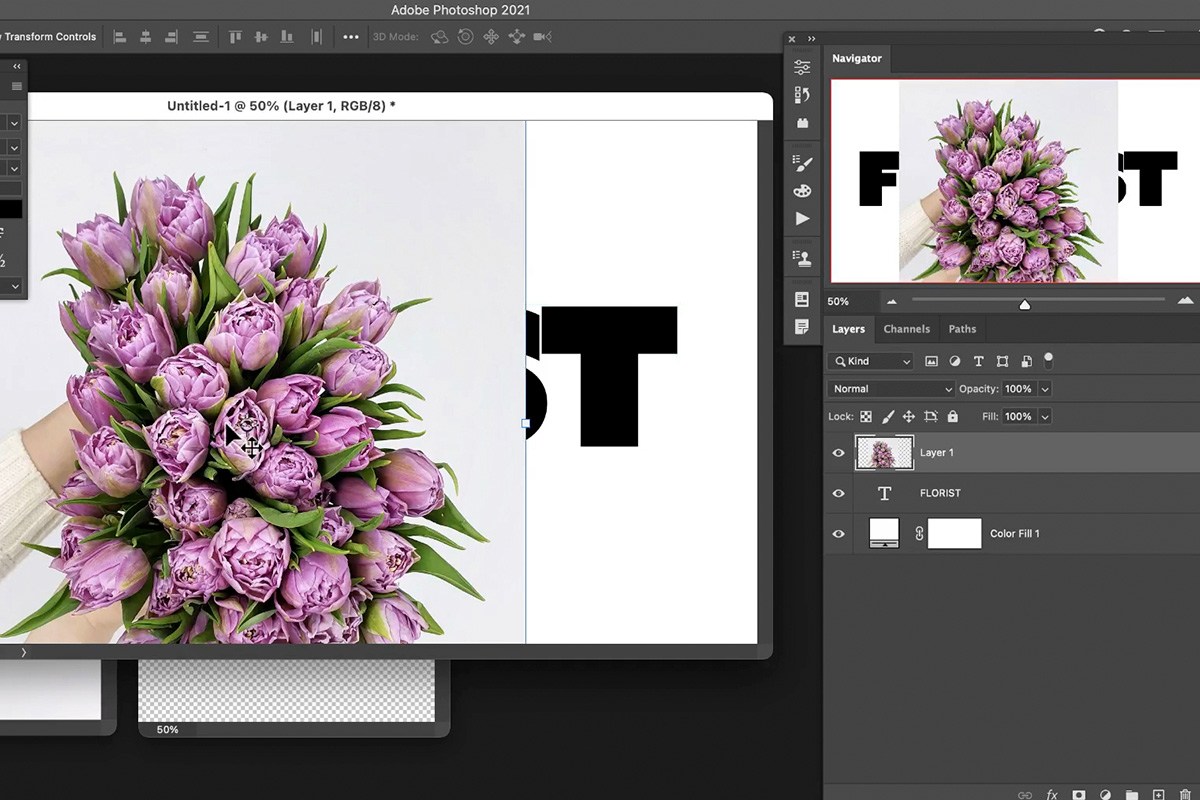Collapse the left floating panel arrows
This screenshot has height=800, width=1200.
pyautogui.click(x=16, y=66)
